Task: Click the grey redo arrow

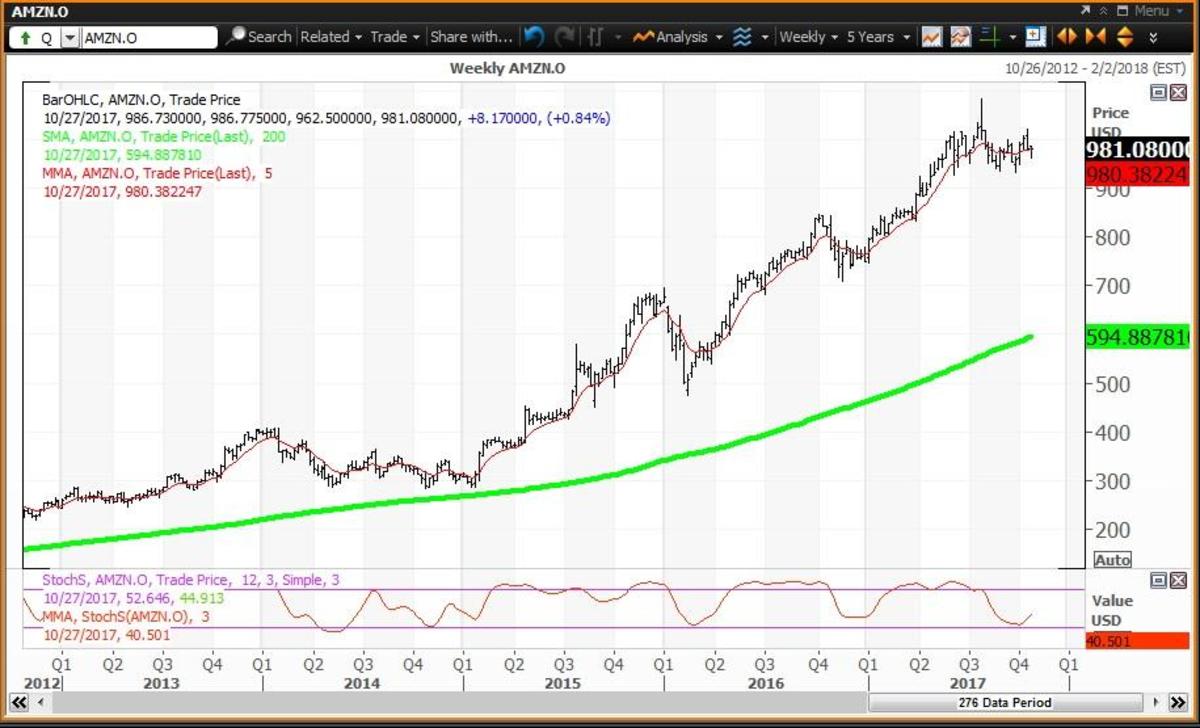Action: coord(565,37)
